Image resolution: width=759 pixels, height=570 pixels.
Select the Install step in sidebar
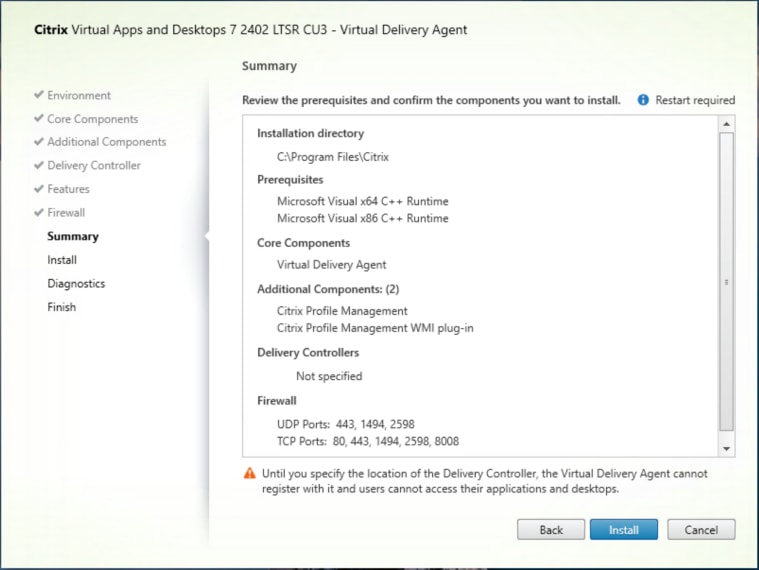62,260
